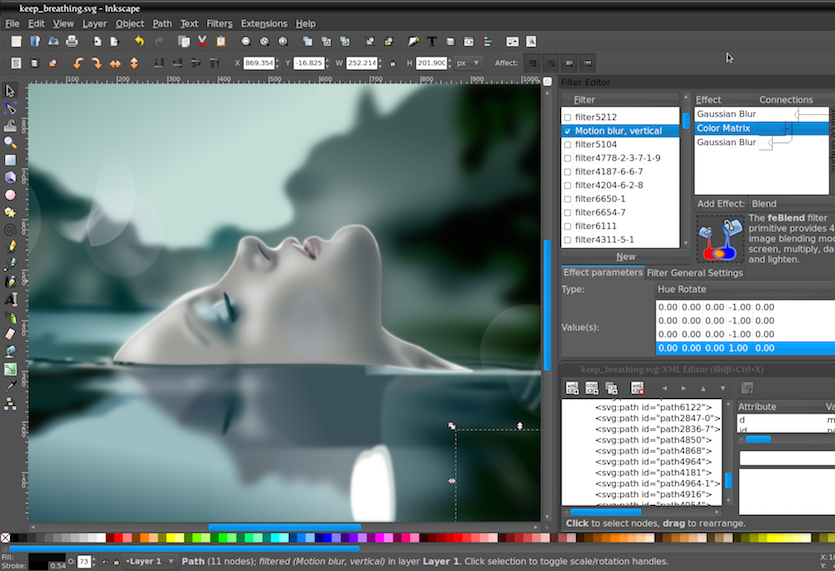Screen dimensions: 835x571
Task: Increase the W width stepper
Action: (x=380, y=60)
